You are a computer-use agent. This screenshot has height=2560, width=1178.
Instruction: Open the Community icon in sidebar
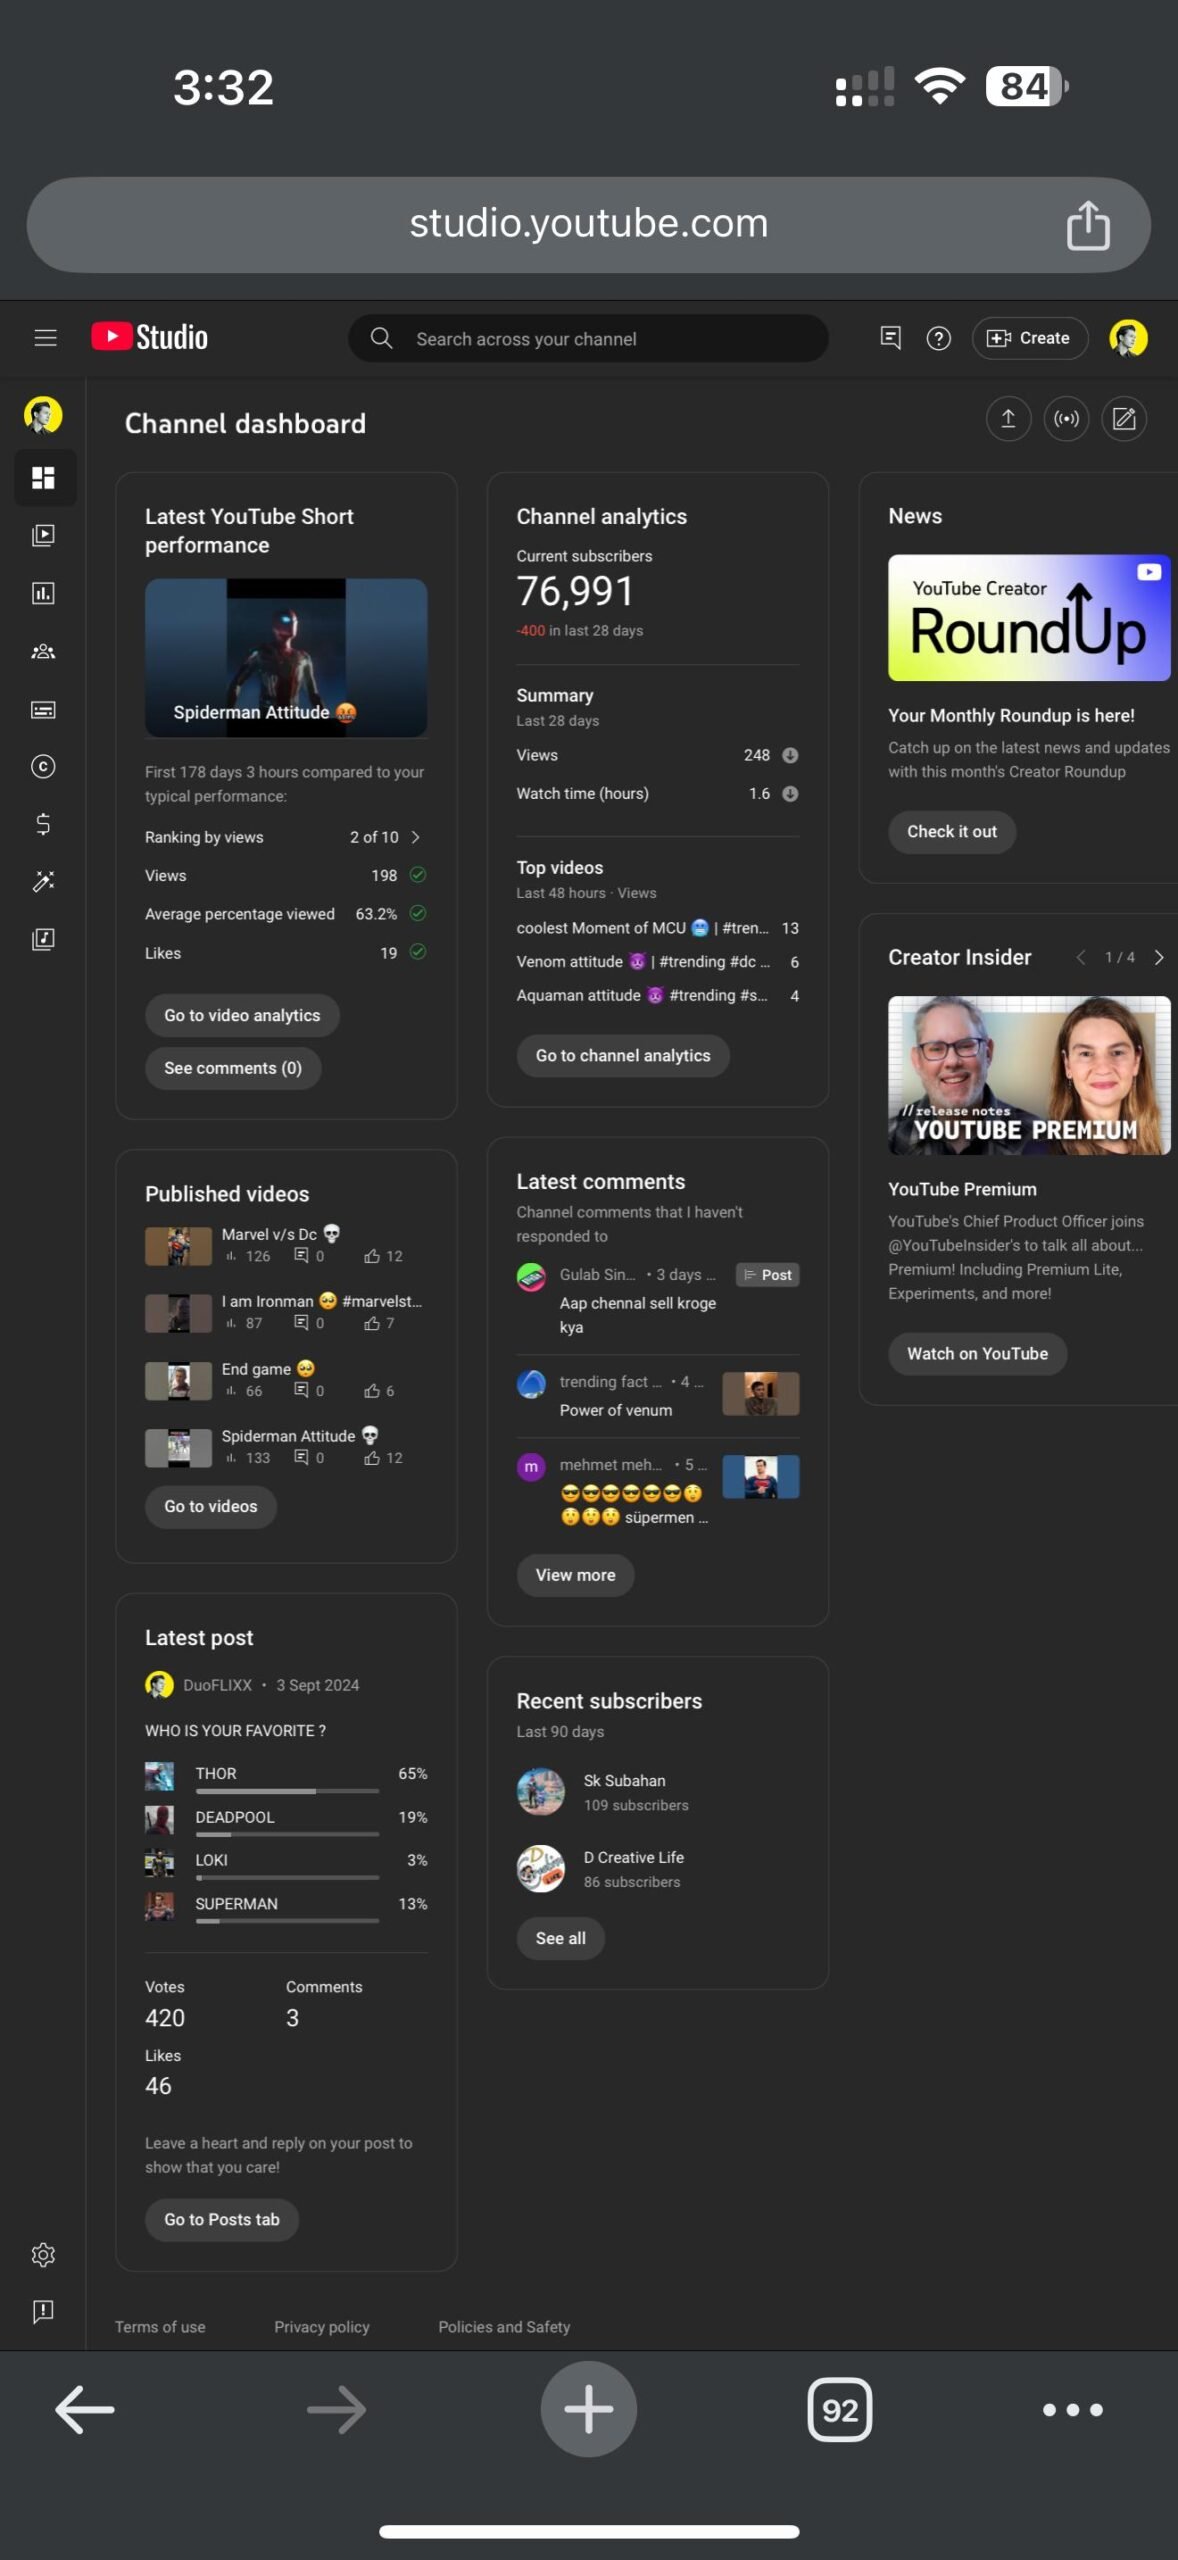pyautogui.click(x=43, y=652)
